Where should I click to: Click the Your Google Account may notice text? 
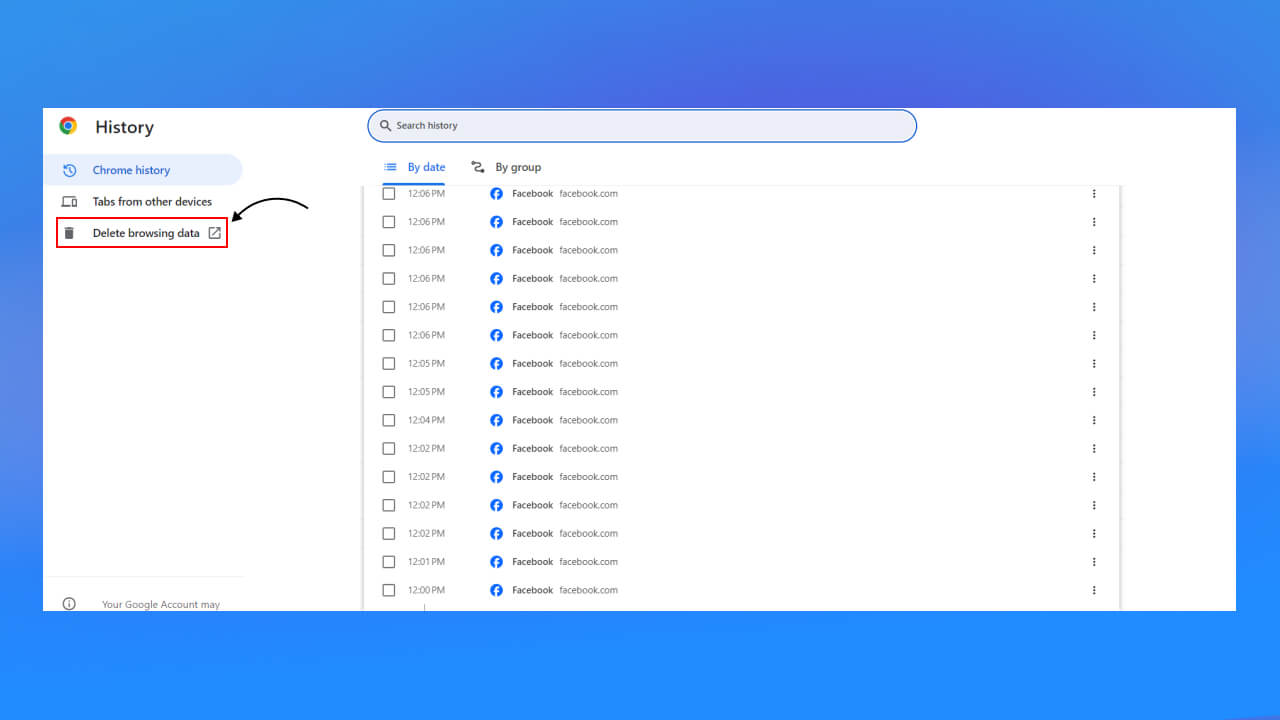click(x=161, y=605)
